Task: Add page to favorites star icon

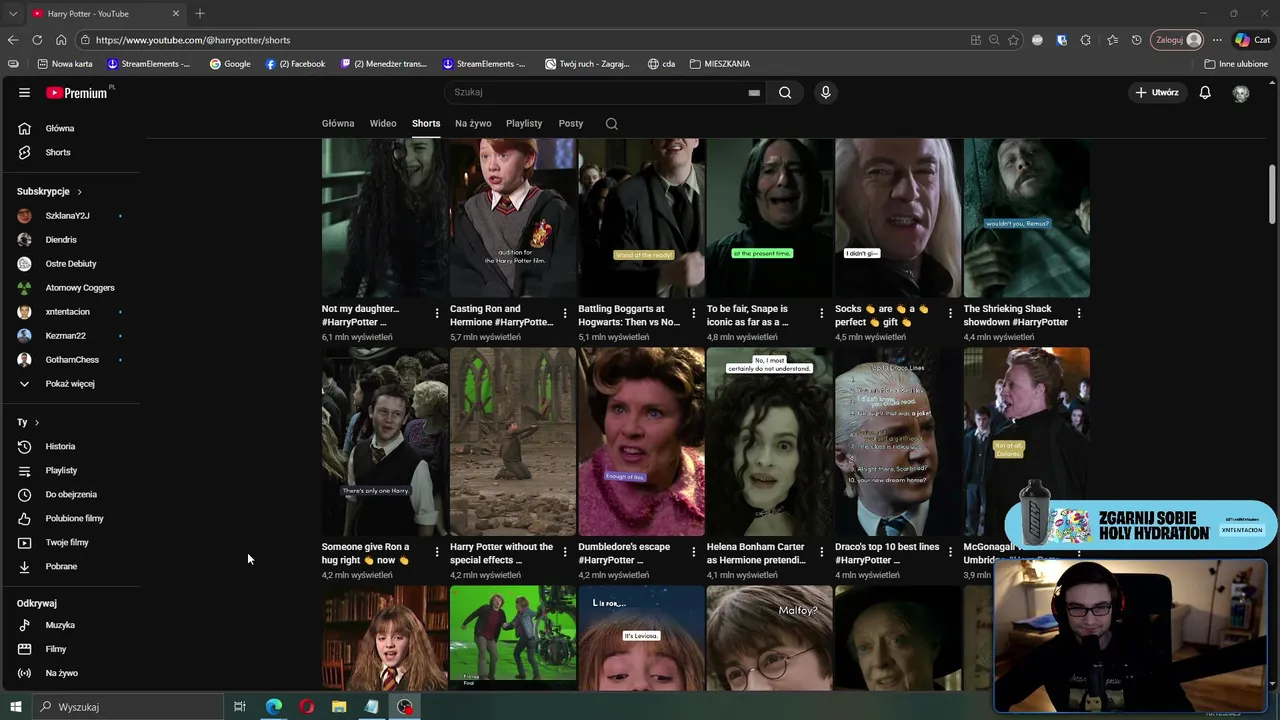Action: click(x=1013, y=40)
